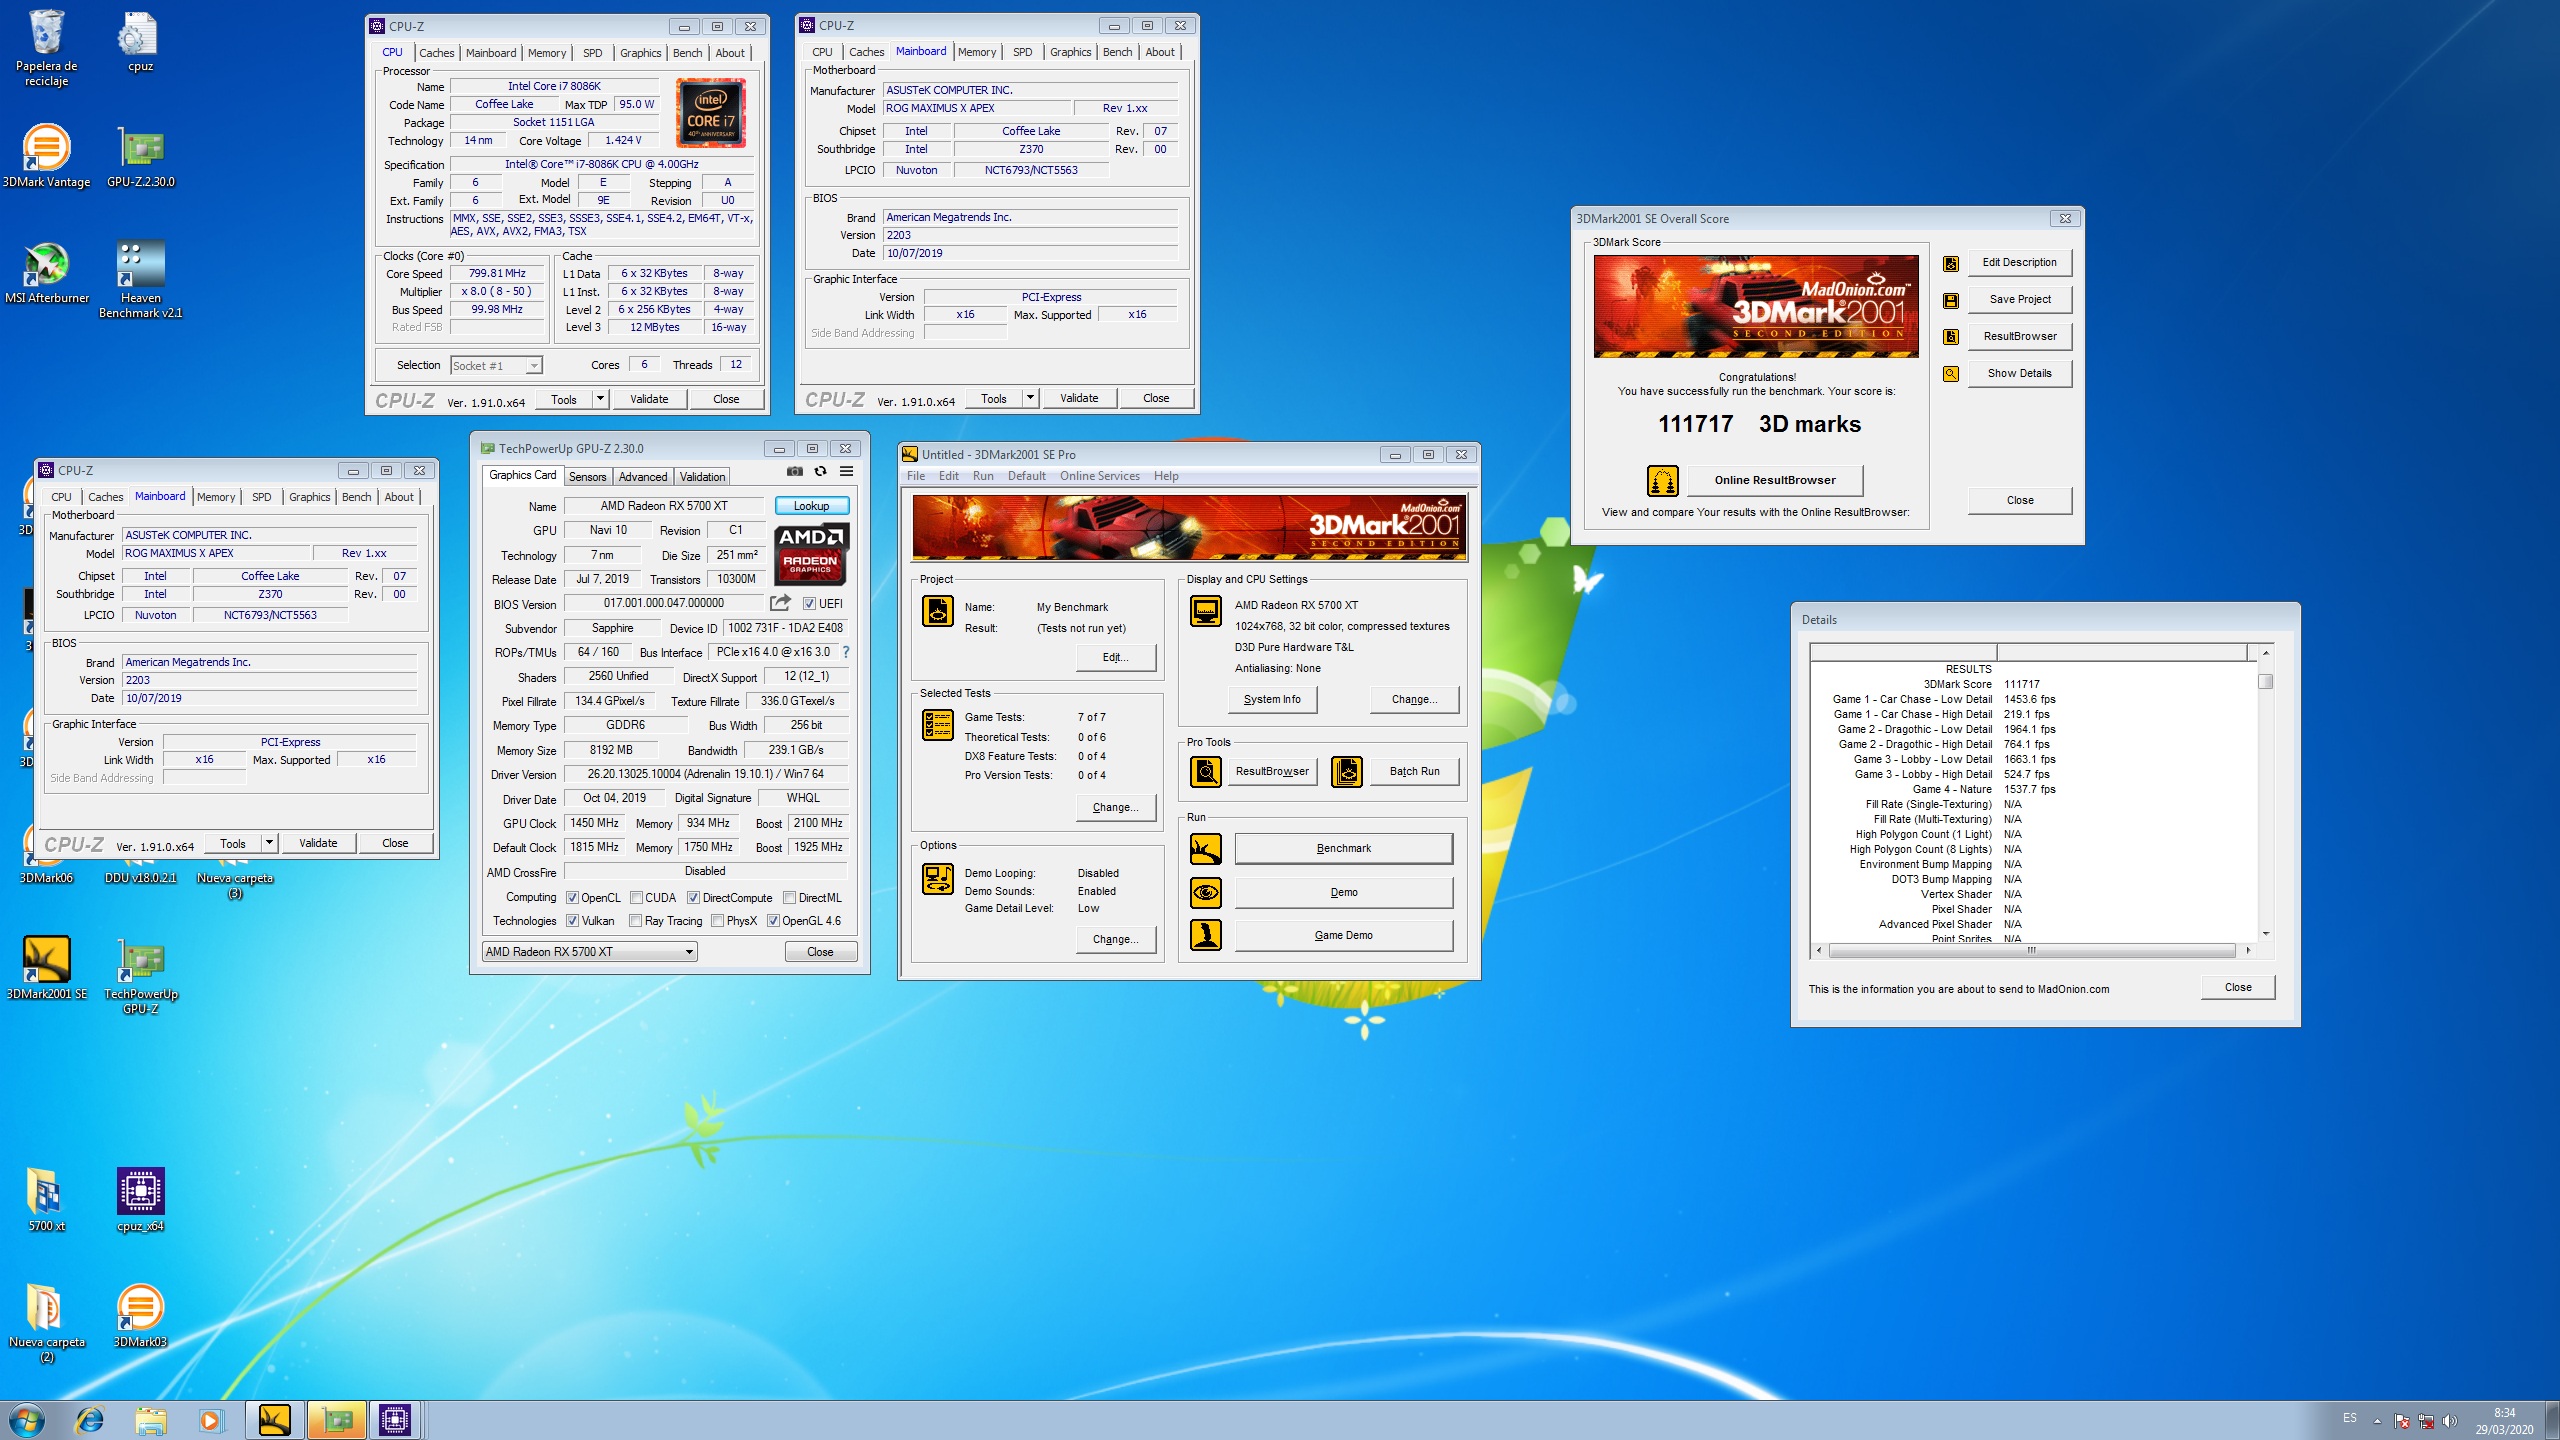2560x1440 pixels.
Task: Toggle Ray Tracing checkbox in GPU-Z
Action: click(x=635, y=920)
